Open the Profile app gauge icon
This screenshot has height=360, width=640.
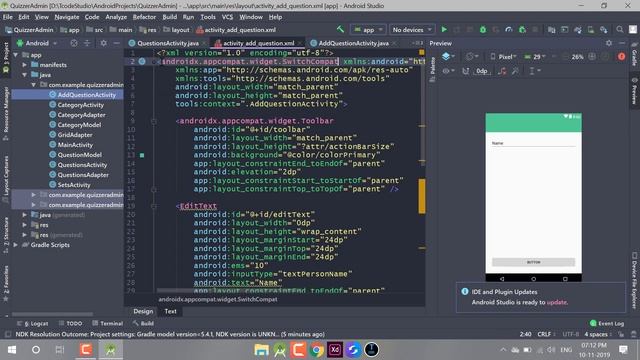tap(509, 29)
